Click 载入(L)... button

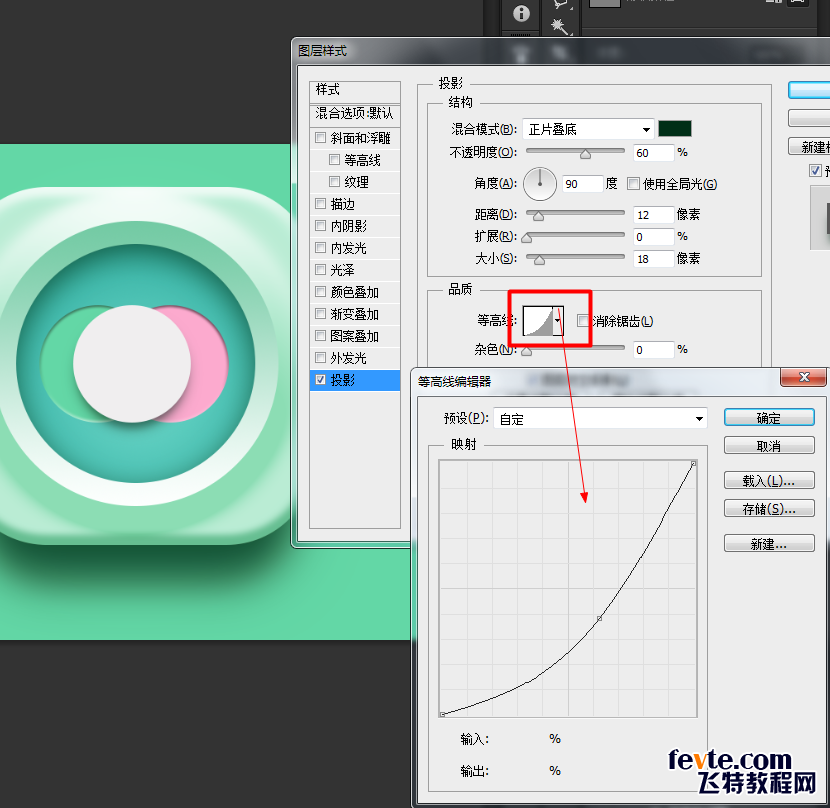tap(769, 480)
